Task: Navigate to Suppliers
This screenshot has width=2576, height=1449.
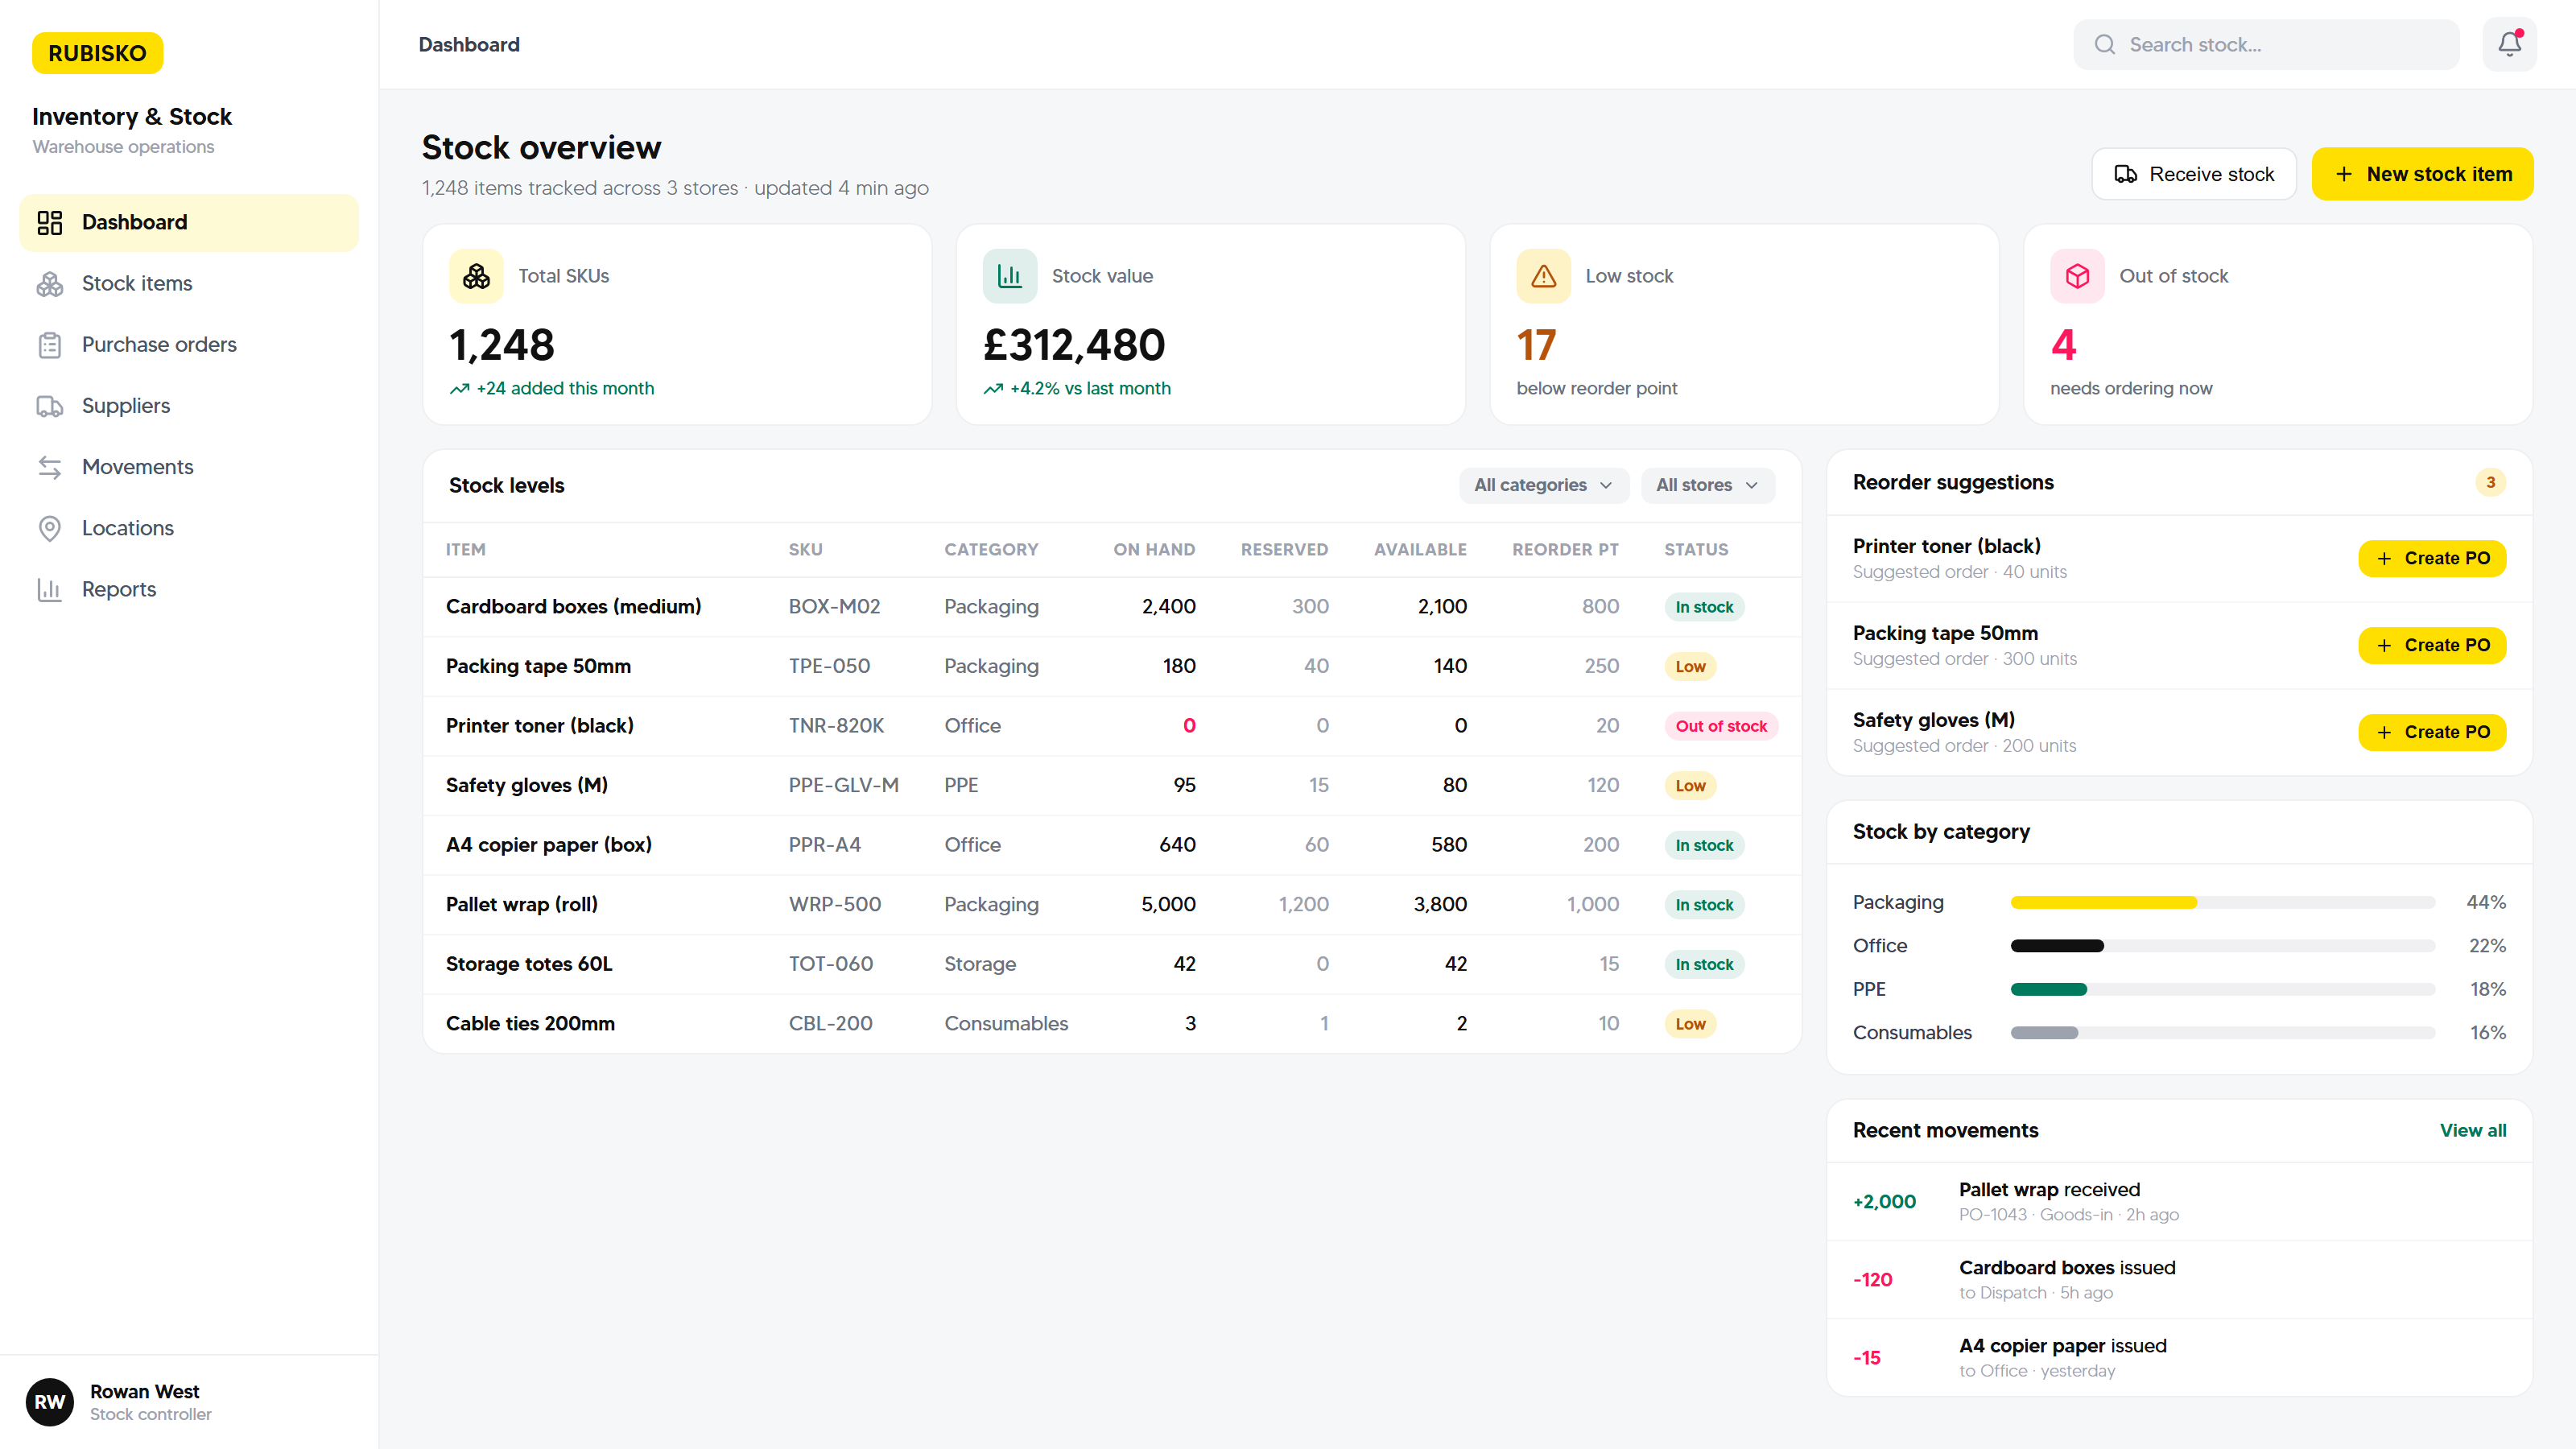Action: 189,406
